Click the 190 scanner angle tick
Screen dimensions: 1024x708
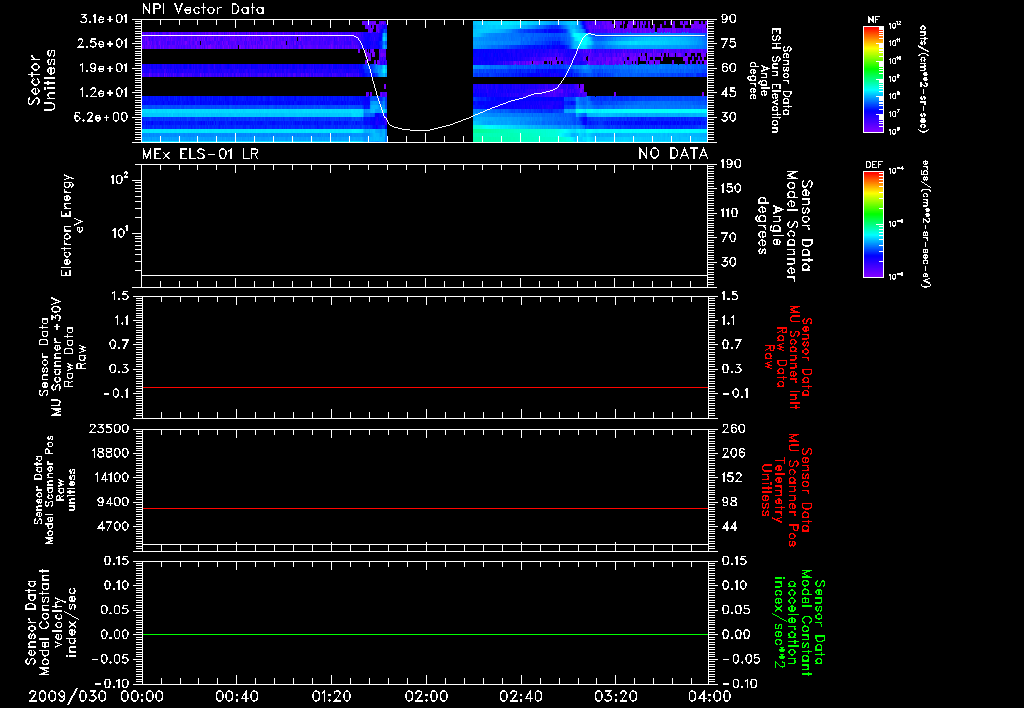point(731,164)
